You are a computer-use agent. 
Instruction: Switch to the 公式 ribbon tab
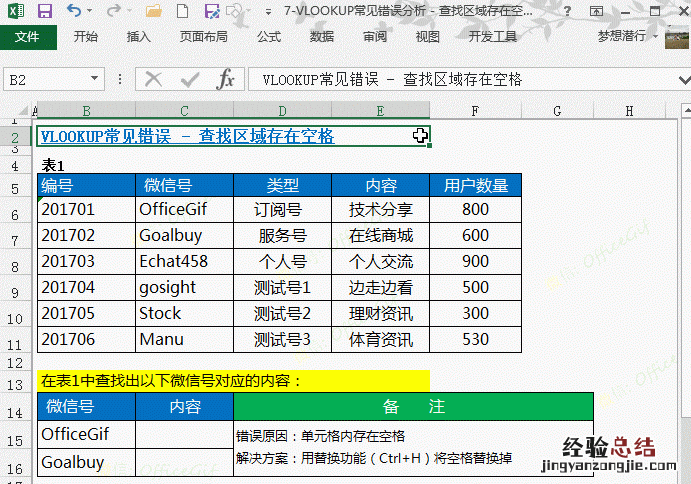268,37
